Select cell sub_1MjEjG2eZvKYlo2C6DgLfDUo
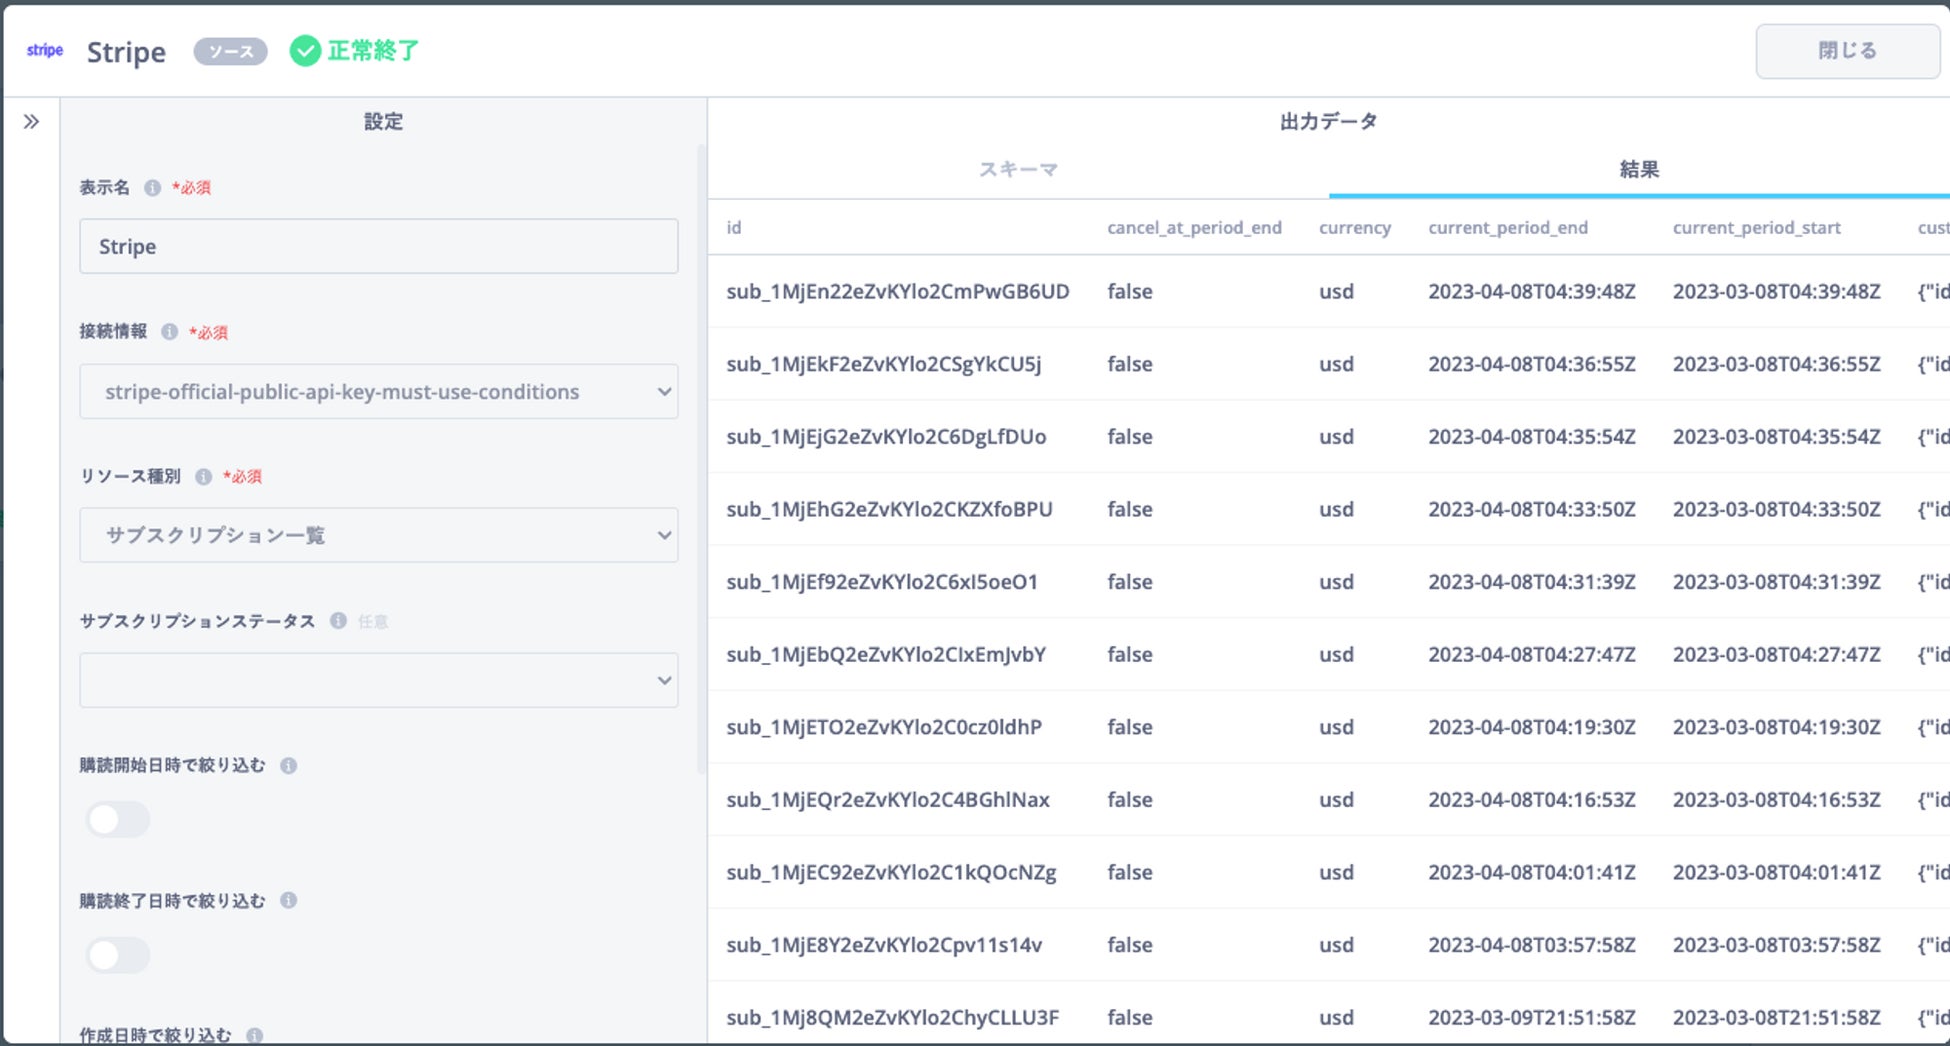The image size is (1950, 1046). (x=886, y=437)
